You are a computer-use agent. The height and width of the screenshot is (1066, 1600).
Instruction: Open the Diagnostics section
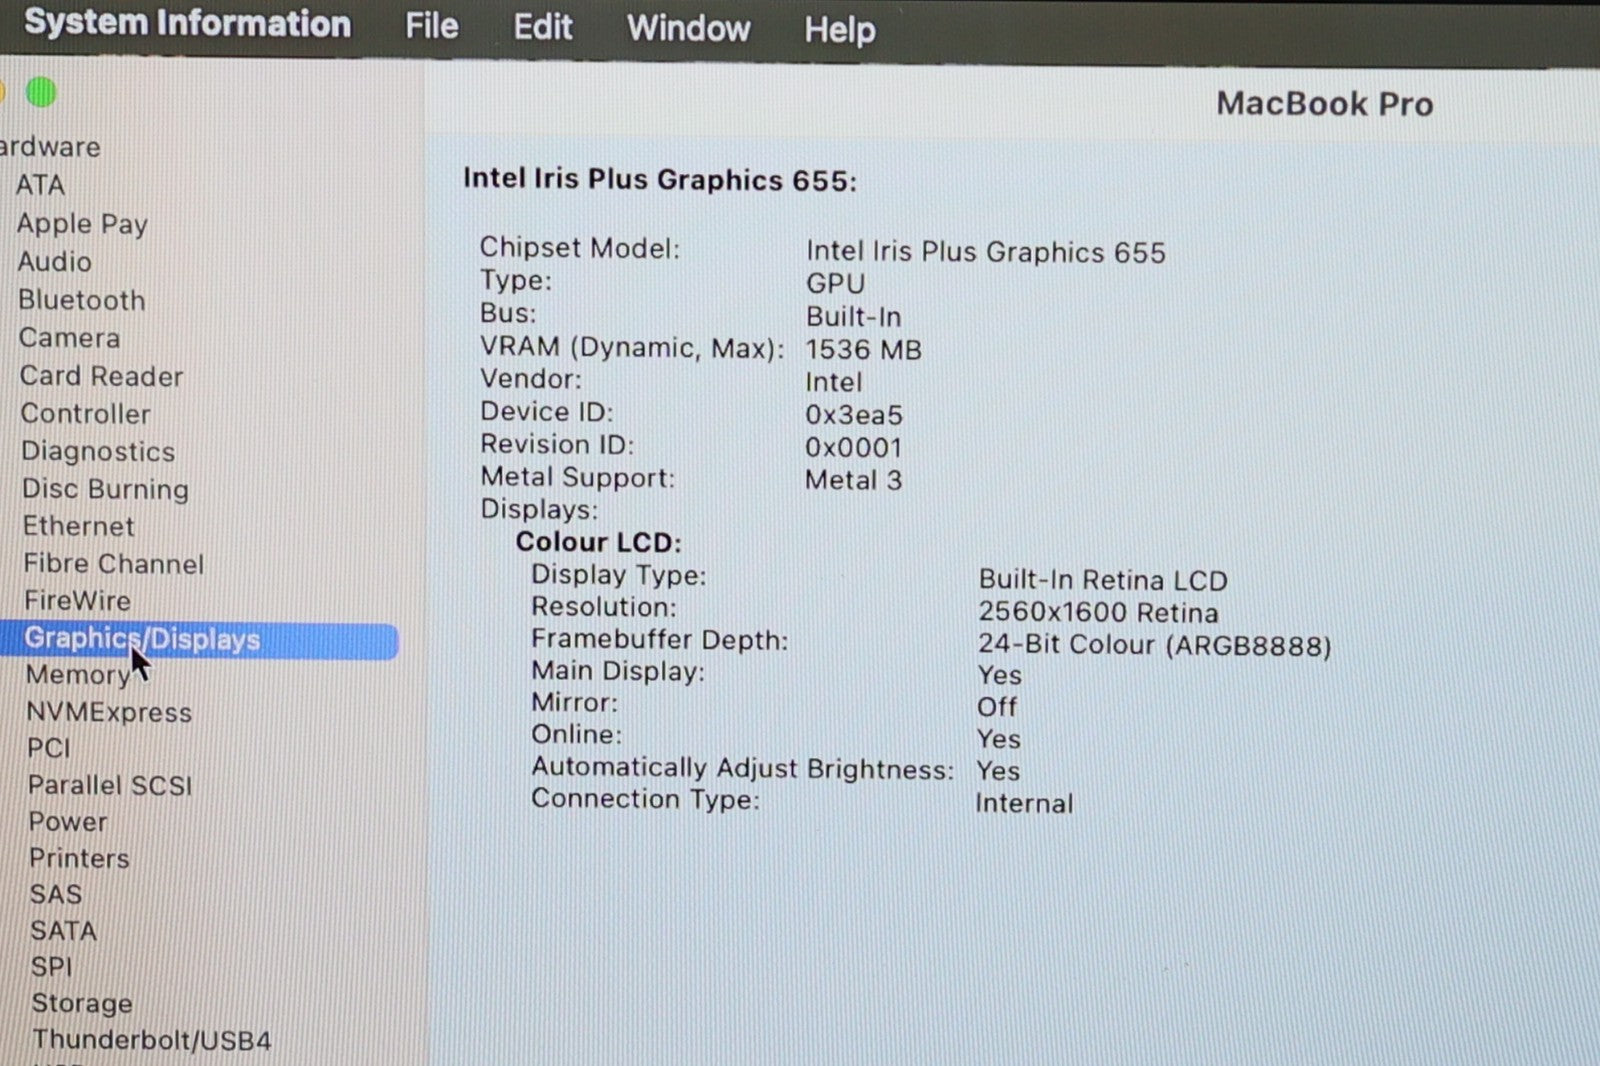(x=98, y=451)
